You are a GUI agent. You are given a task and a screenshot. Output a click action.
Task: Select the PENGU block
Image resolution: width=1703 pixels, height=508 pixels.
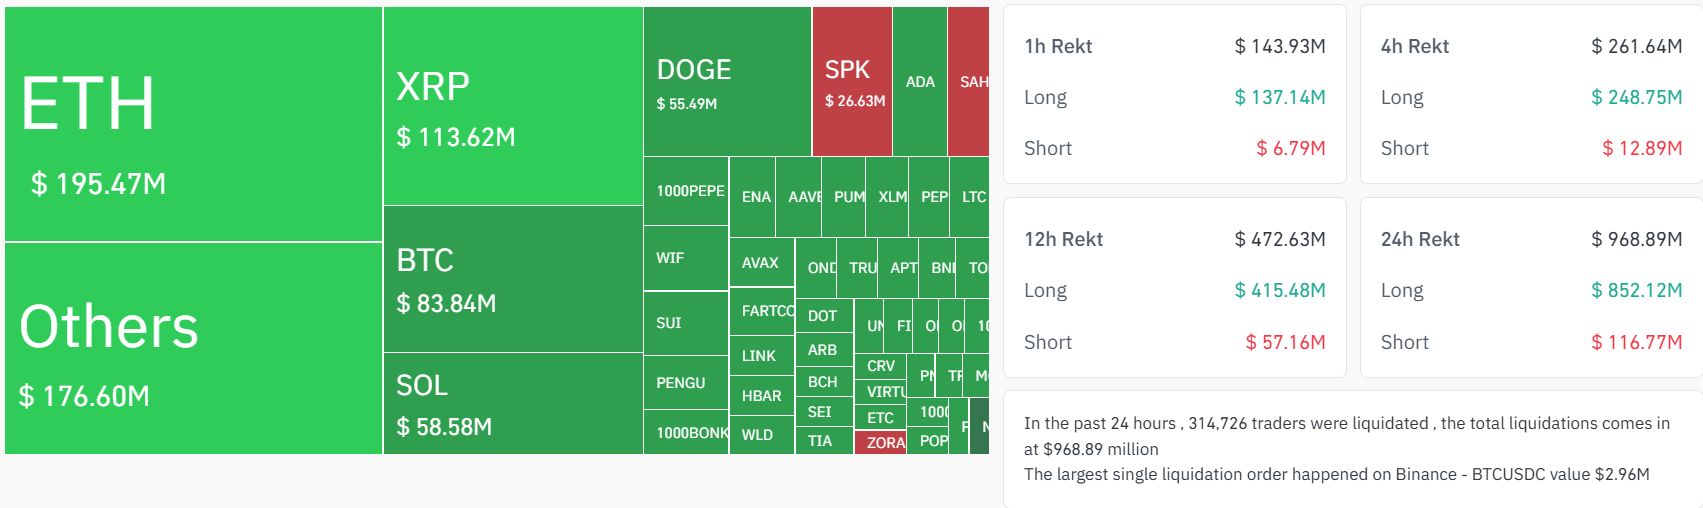click(x=686, y=383)
